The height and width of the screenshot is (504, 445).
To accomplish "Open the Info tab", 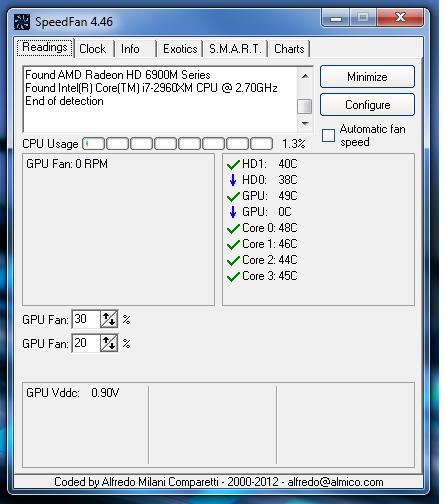I will point(135,49).
